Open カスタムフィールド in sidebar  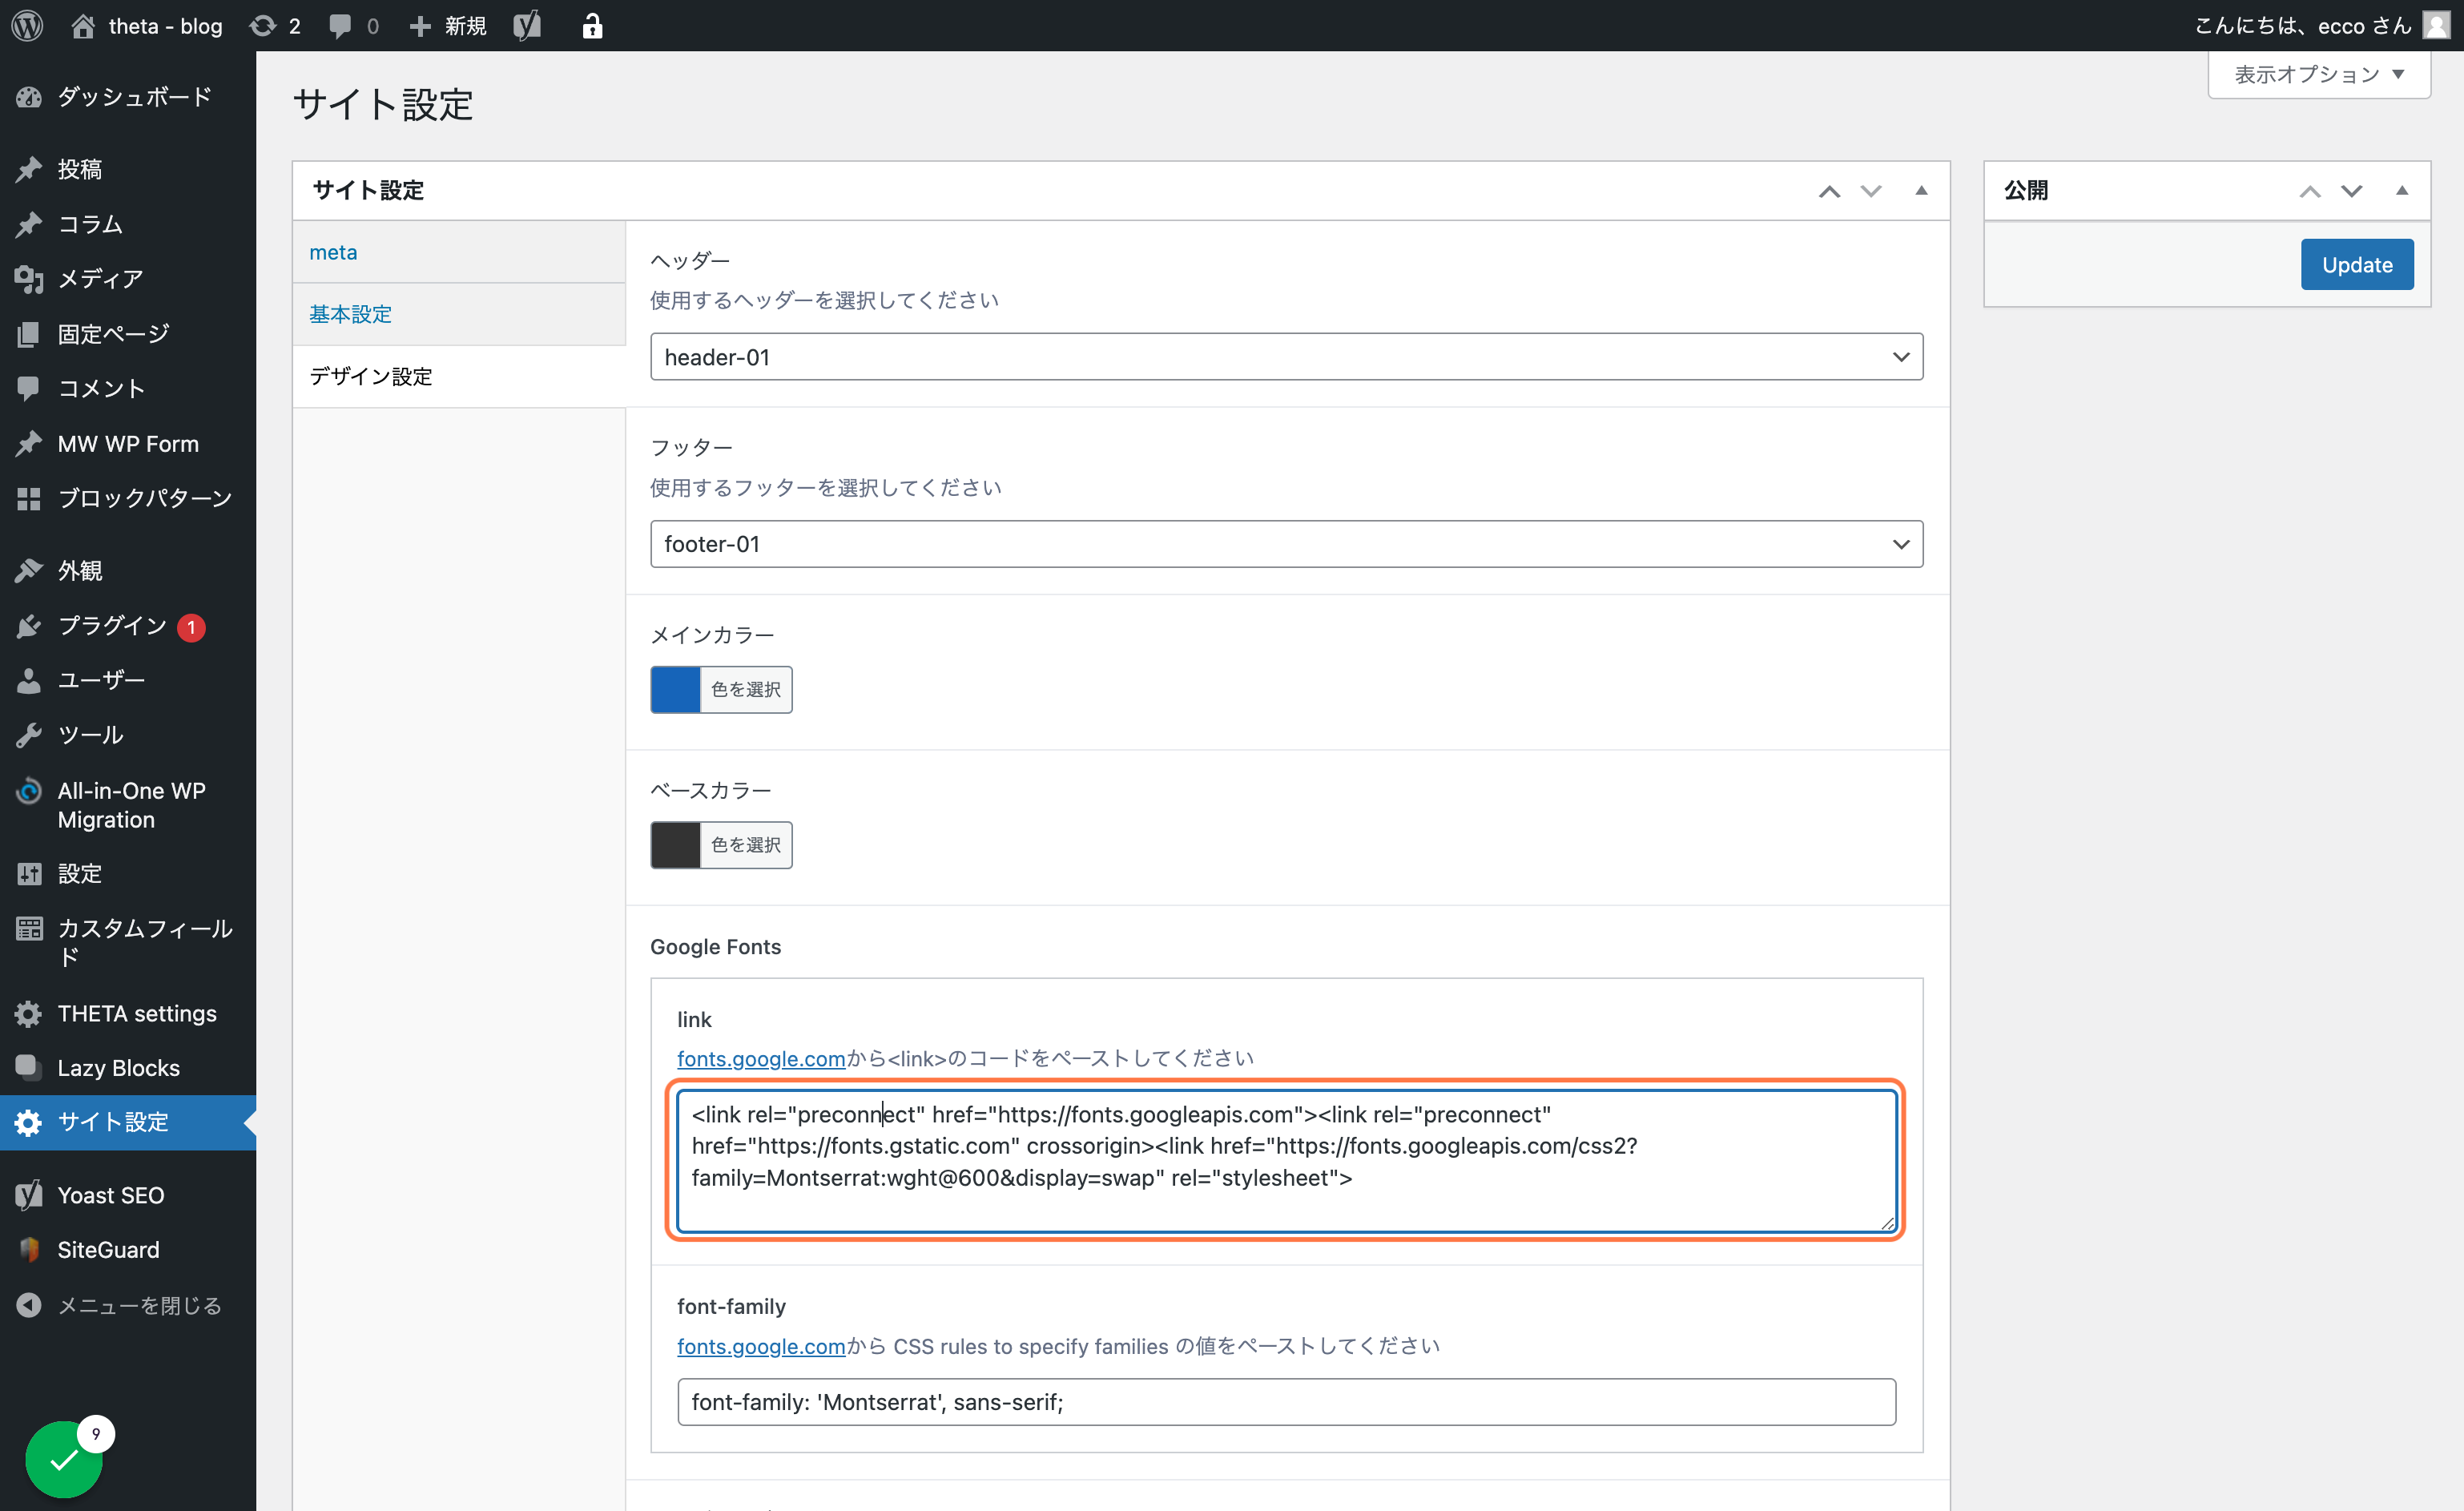point(128,942)
